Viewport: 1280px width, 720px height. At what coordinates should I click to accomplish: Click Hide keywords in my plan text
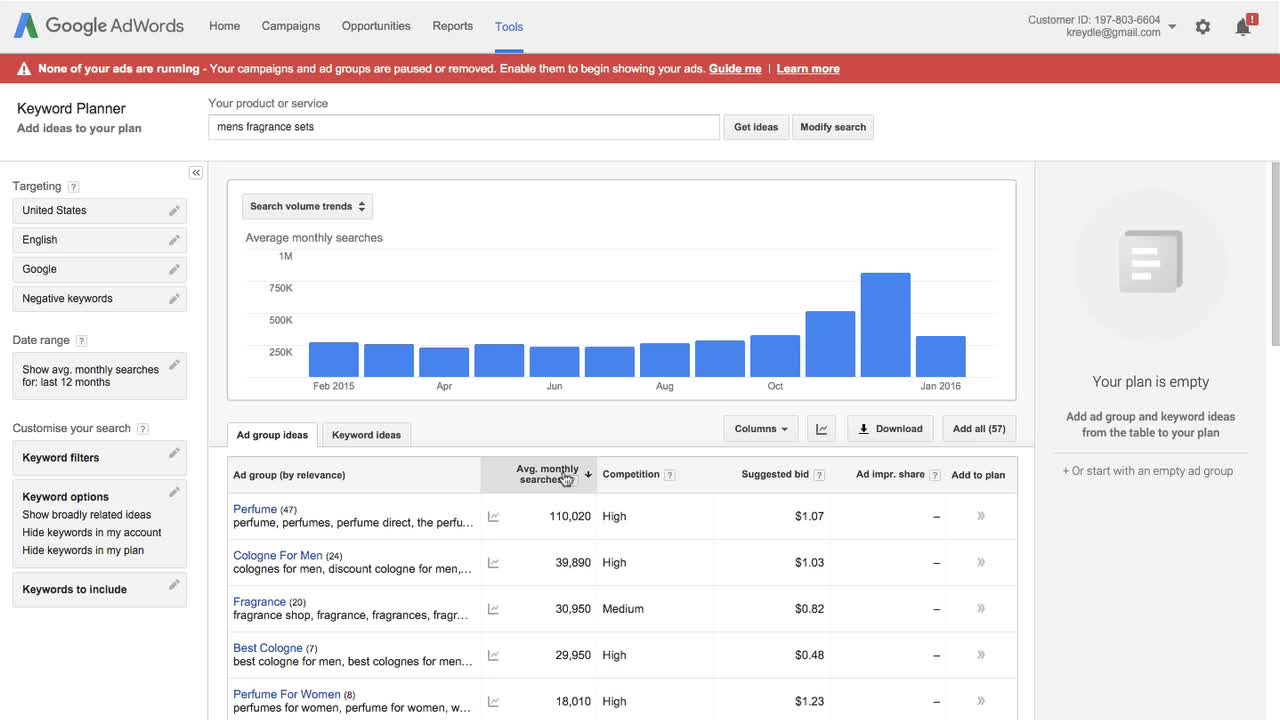coord(83,551)
